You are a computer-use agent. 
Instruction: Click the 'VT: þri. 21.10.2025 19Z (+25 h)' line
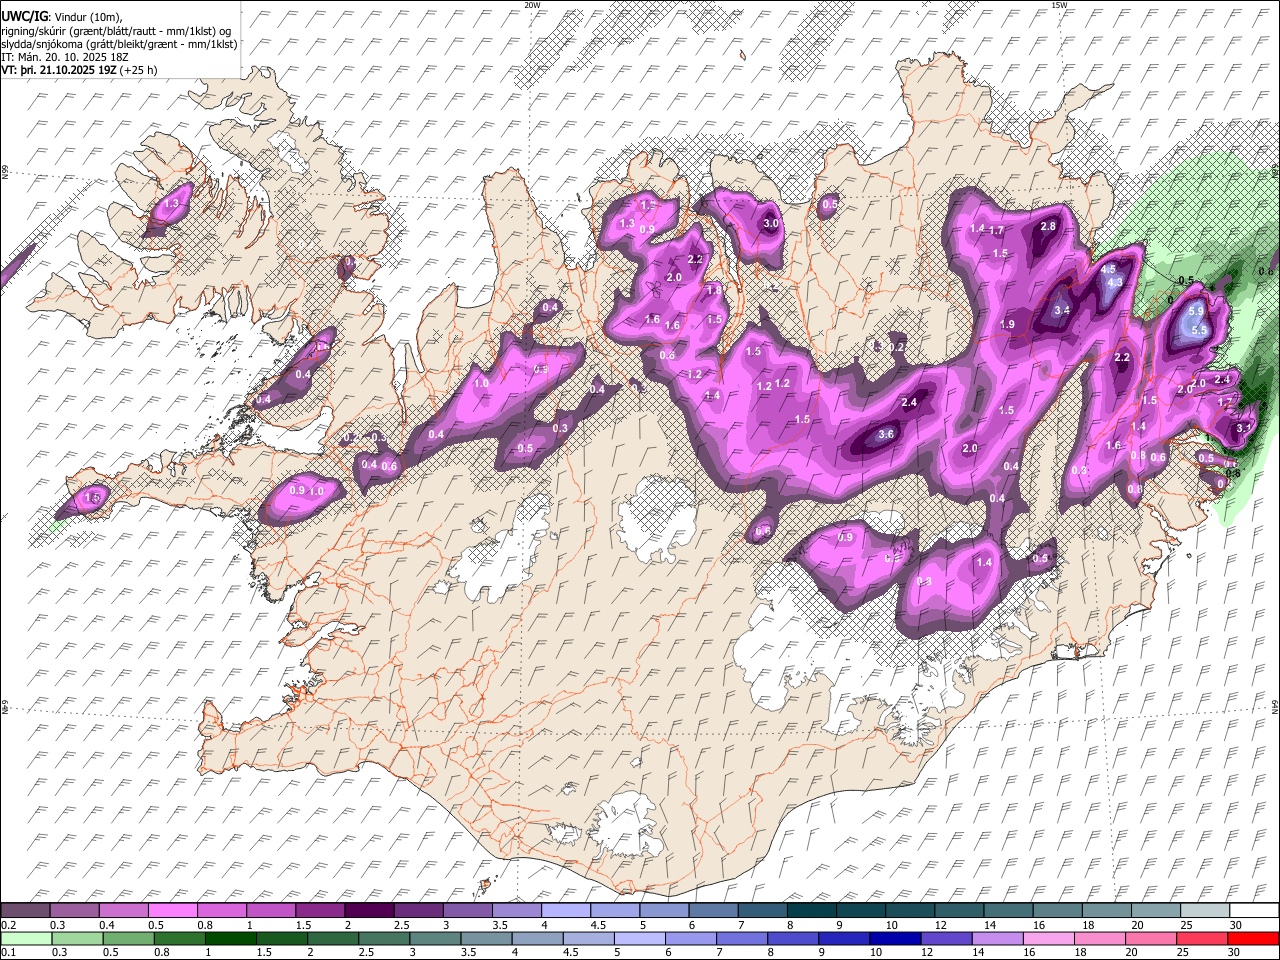pos(79,70)
